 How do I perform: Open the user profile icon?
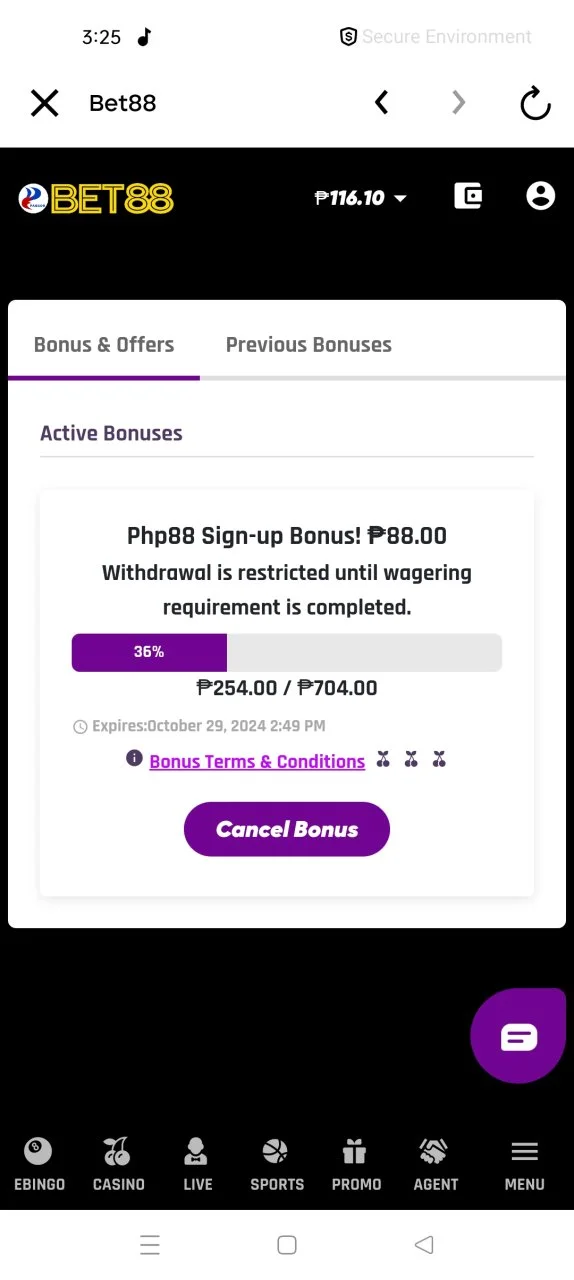(540, 196)
